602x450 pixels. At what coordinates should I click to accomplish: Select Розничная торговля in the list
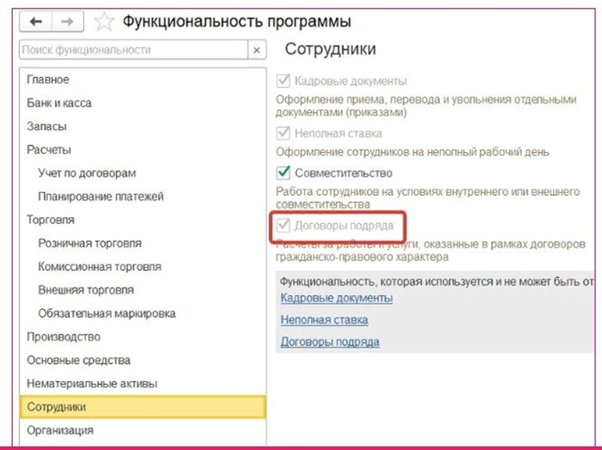(89, 243)
